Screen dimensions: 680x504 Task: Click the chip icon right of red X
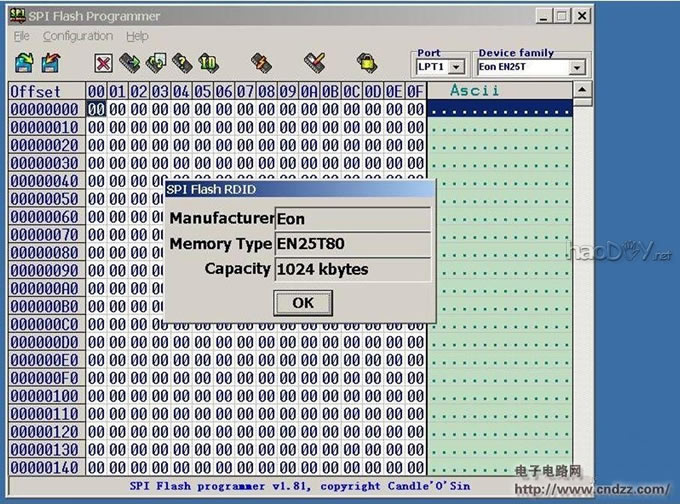point(129,63)
